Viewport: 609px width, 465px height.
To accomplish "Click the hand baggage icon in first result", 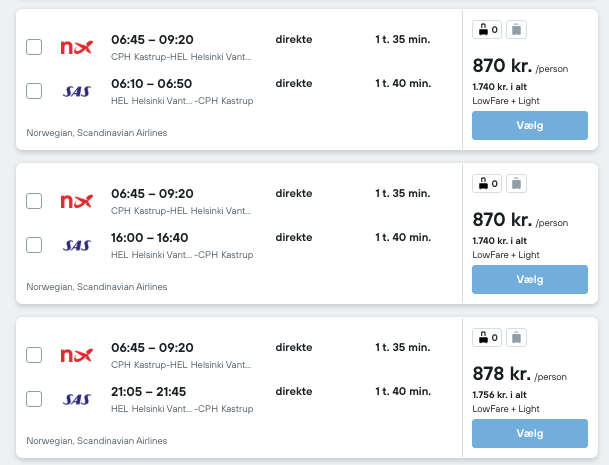I will pyautogui.click(x=487, y=30).
